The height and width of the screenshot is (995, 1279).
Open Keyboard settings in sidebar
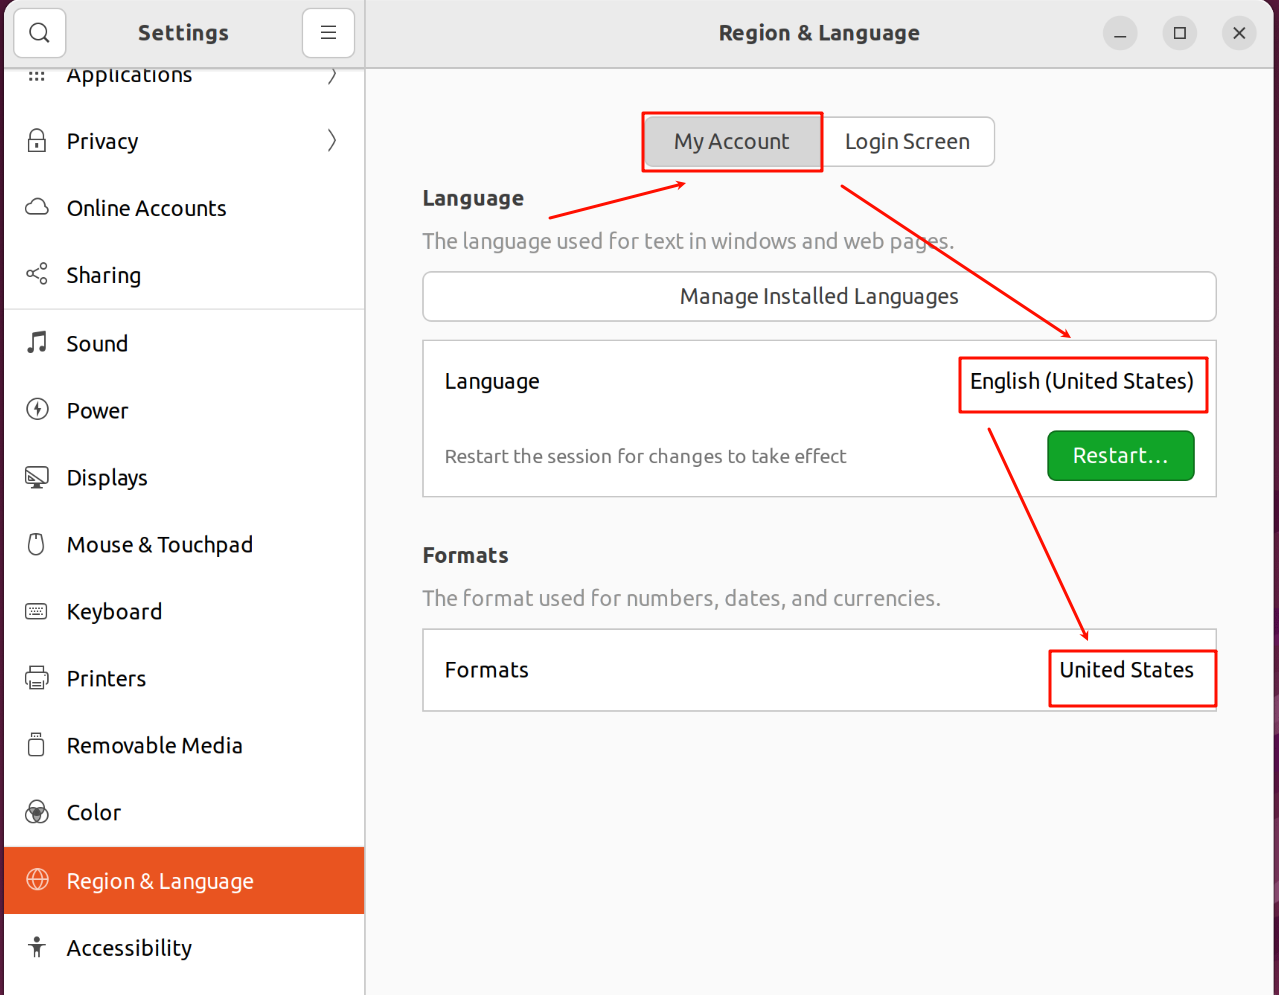[x=114, y=612]
